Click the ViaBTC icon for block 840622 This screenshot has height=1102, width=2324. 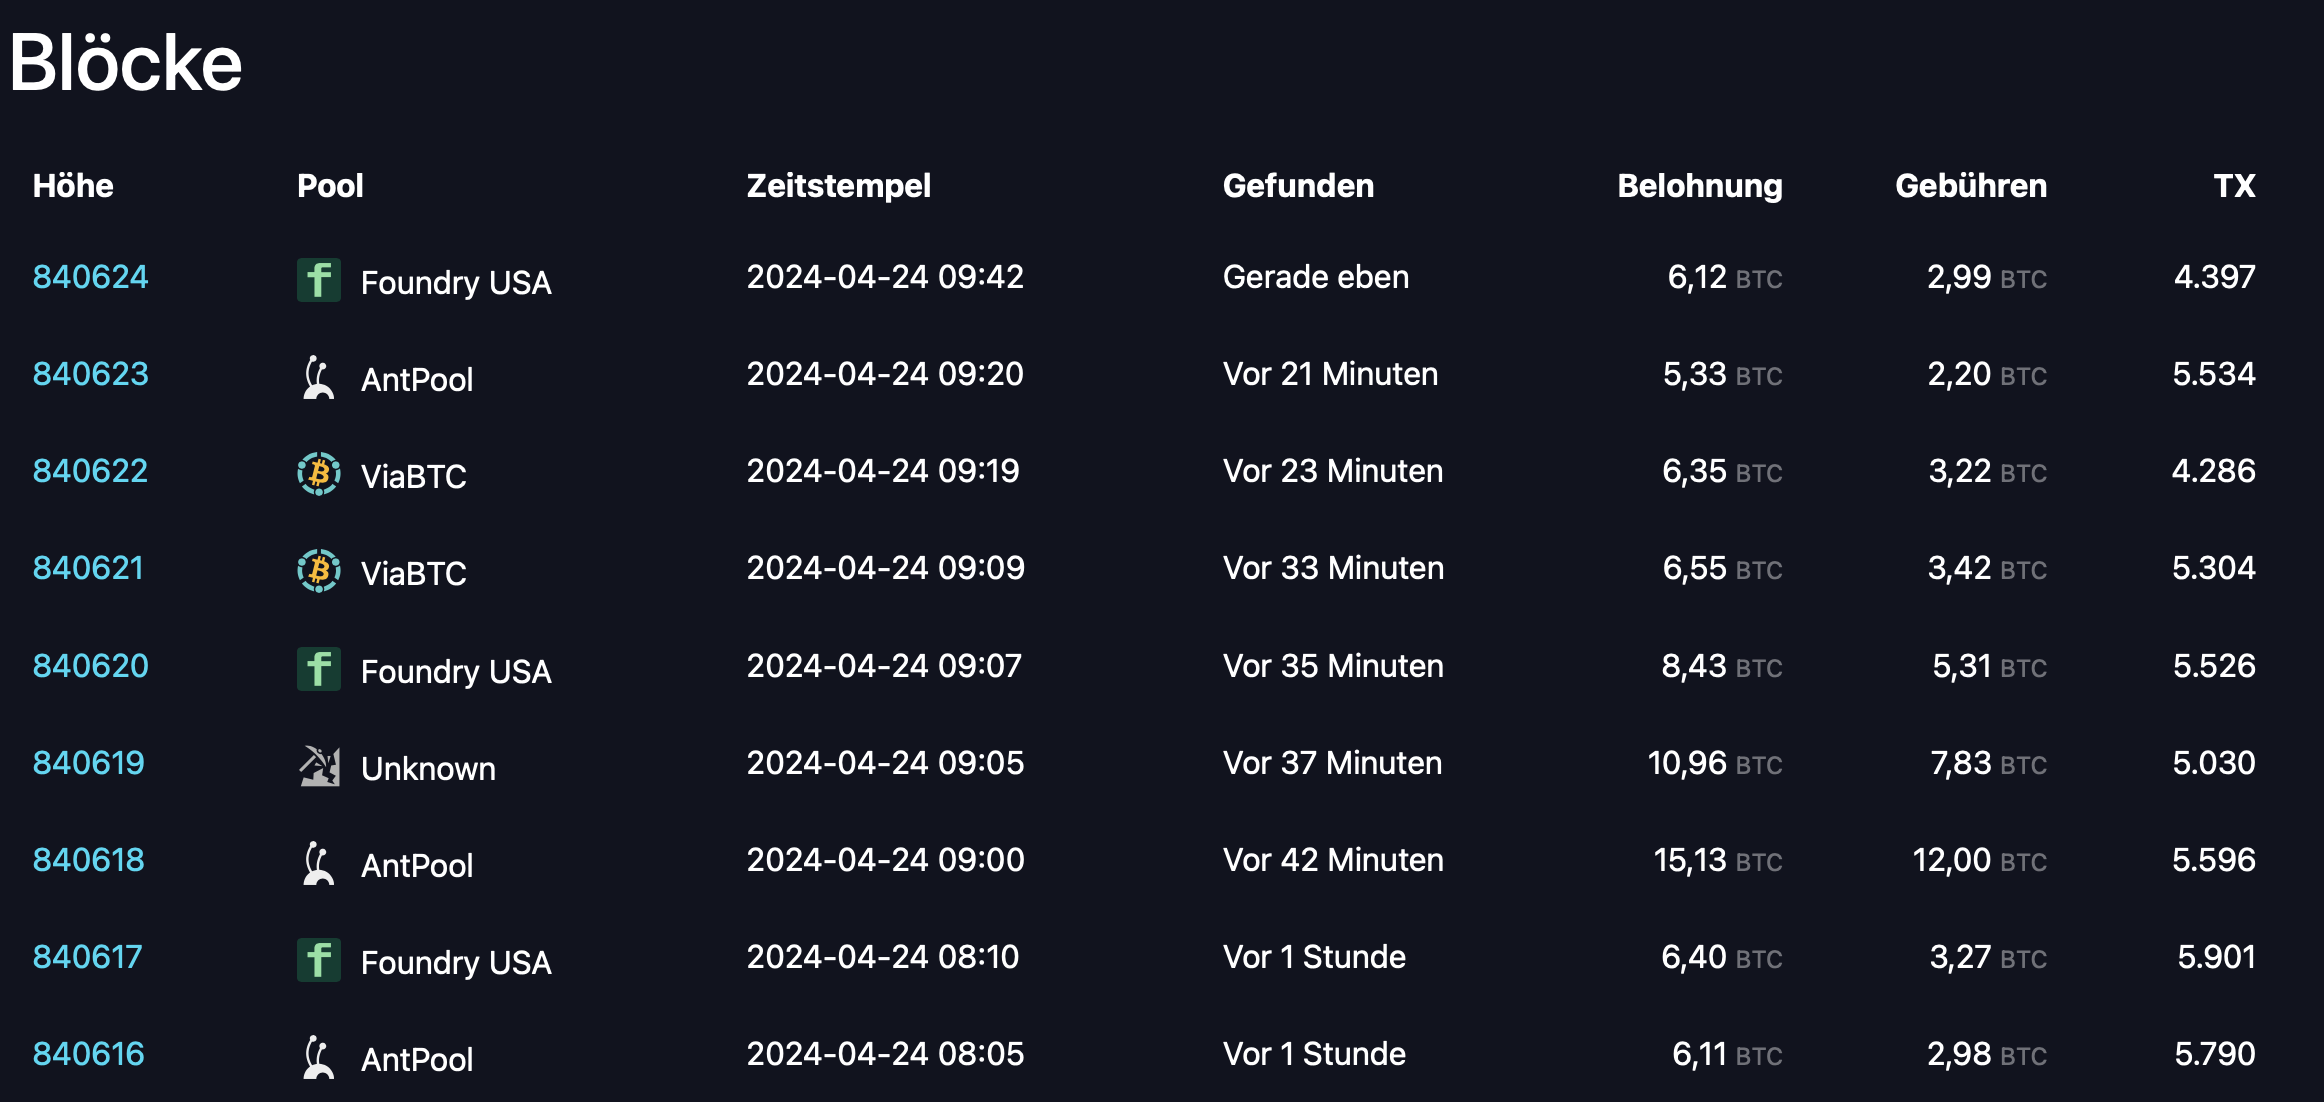pyautogui.click(x=319, y=474)
